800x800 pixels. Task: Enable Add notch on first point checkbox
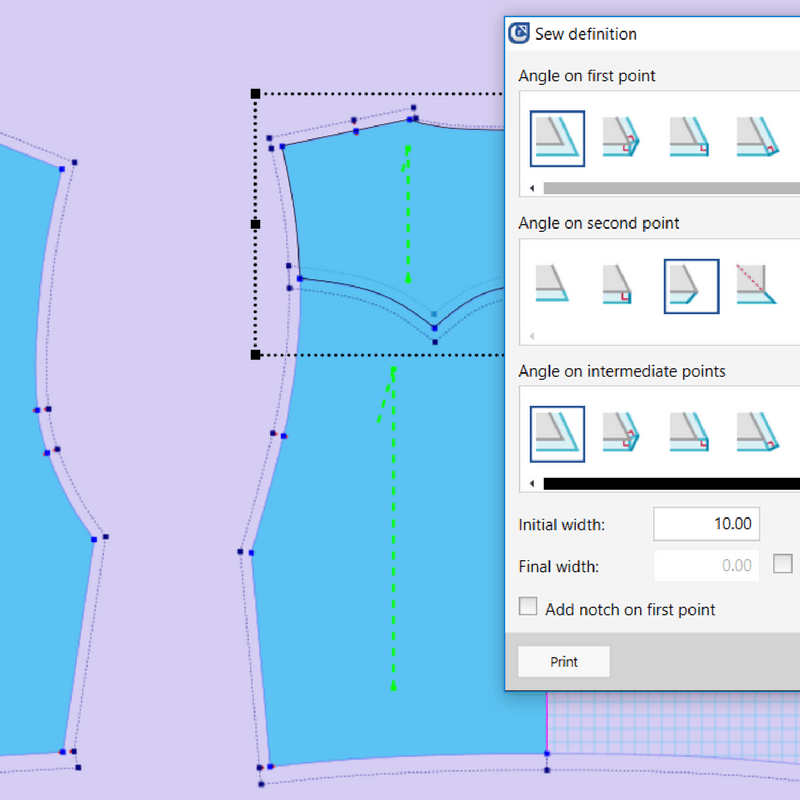click(x=528, y=607)
